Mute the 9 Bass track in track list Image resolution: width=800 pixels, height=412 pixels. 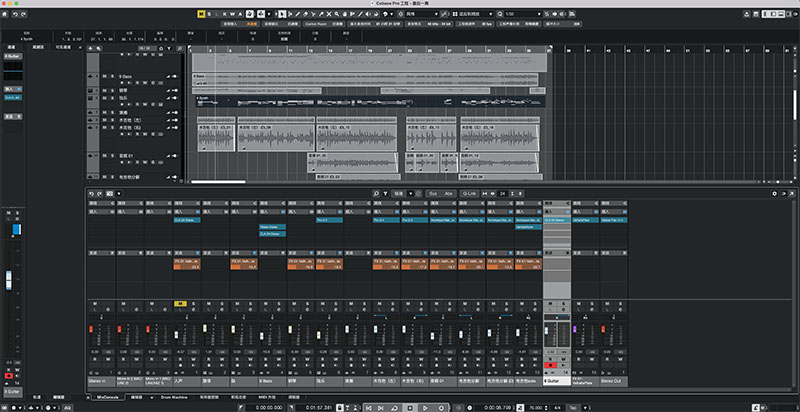tap(104, 76)
